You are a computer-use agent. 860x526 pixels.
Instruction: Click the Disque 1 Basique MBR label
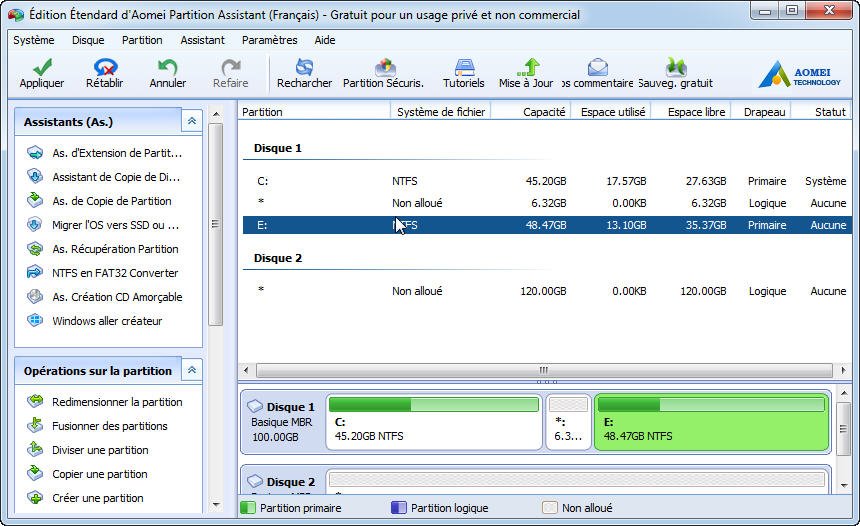282,422
